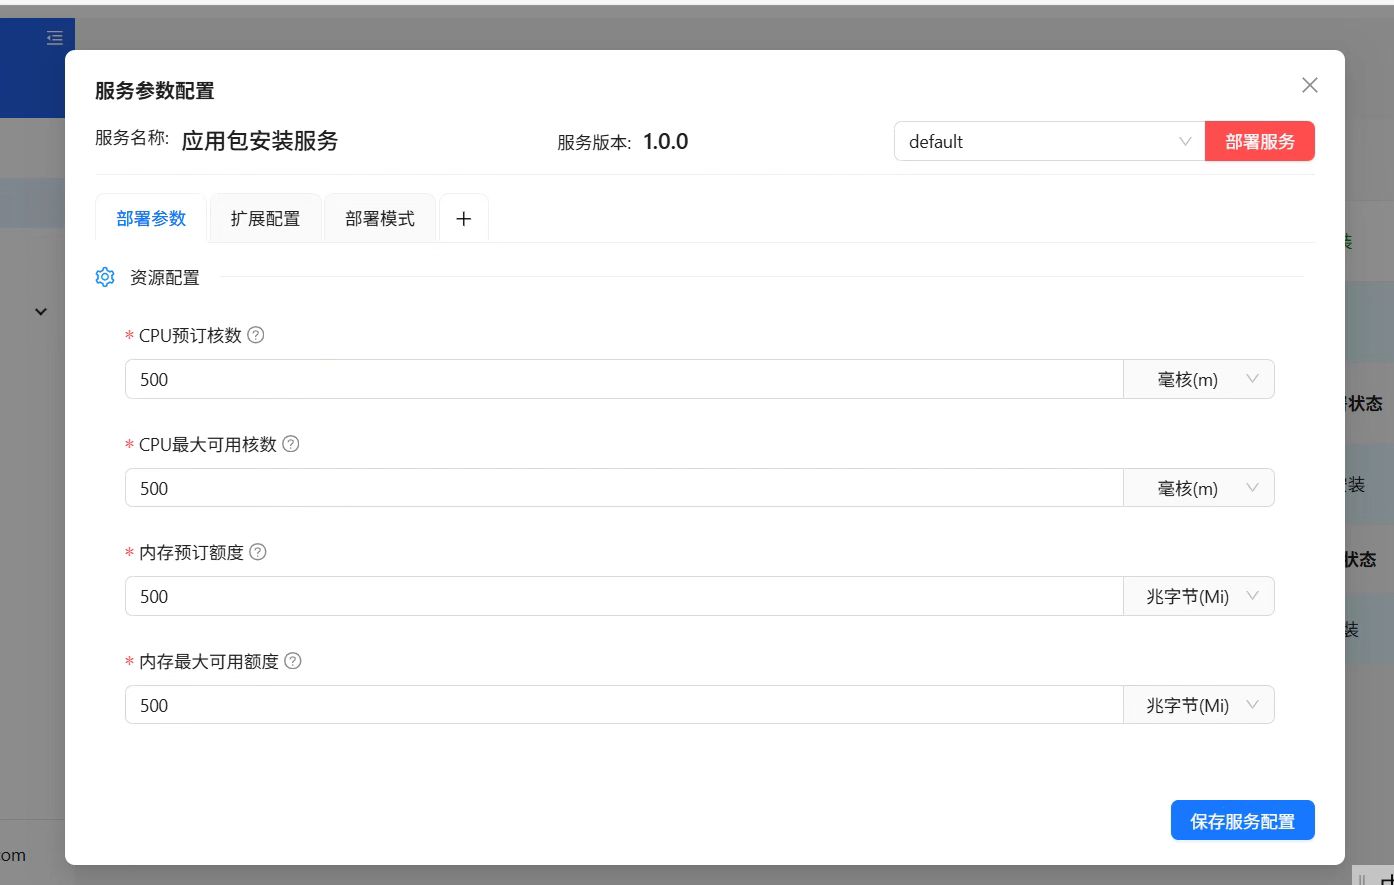Close the 服务参数配置 dialog
The width and height of the screenshot is (1394, 885).
[1309, 85]
